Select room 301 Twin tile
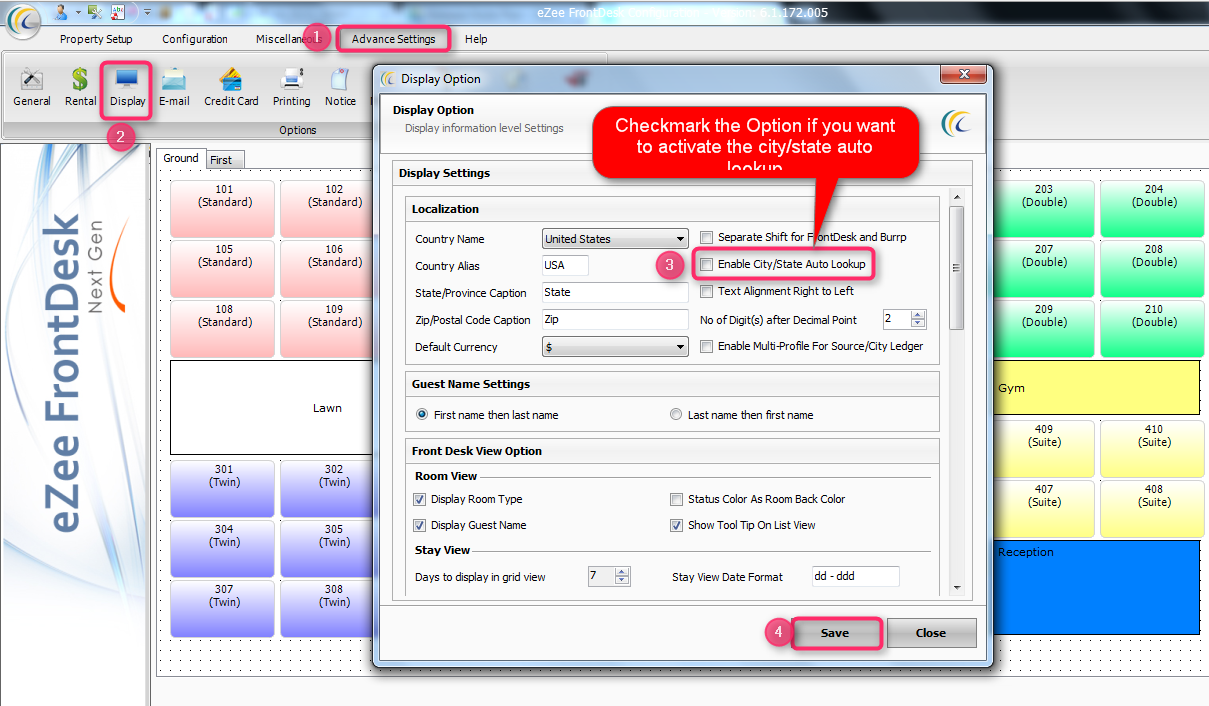 (223, 488)
